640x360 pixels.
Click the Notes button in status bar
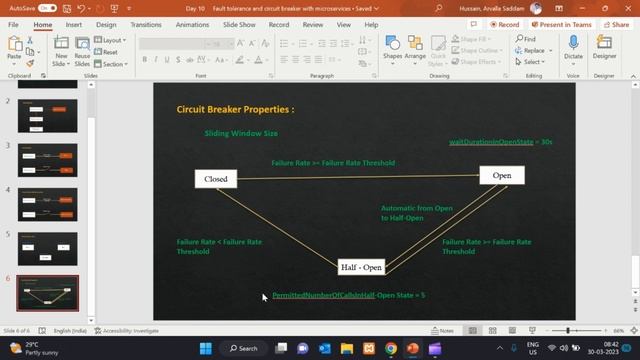[x=442, y=331]
